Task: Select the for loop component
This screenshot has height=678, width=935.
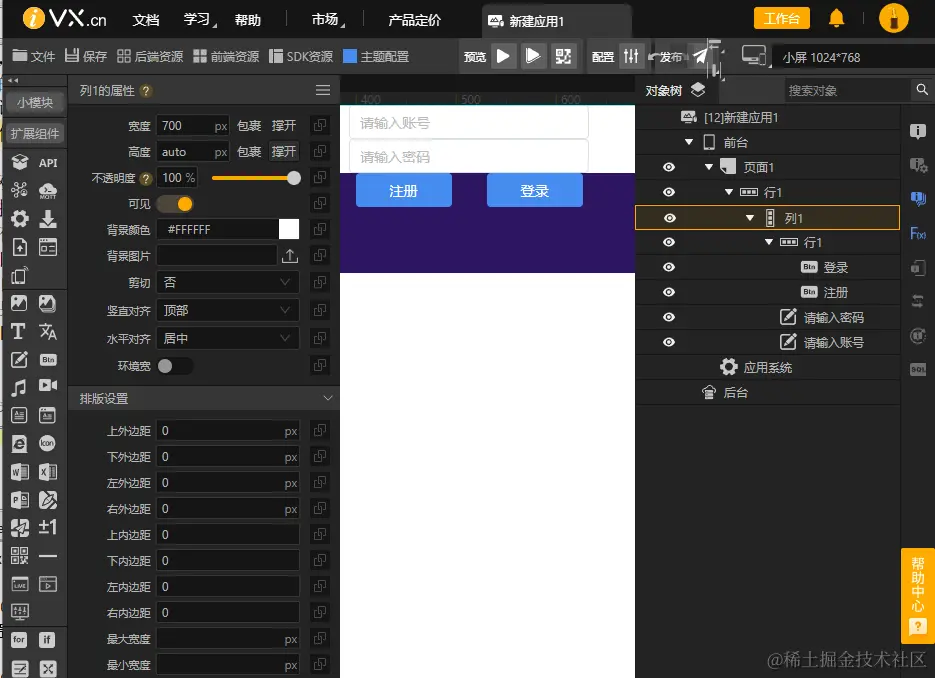Action: coord(19,640)
